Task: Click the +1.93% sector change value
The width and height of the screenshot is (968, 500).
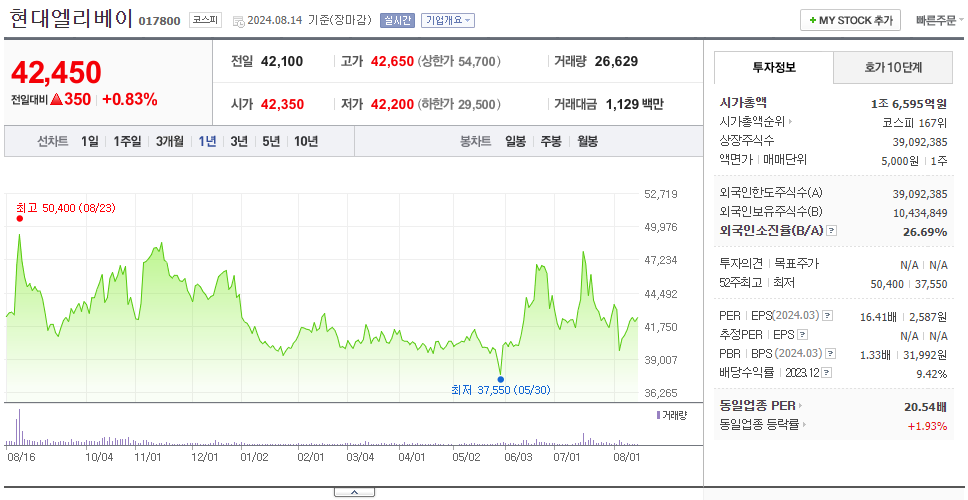Action: click(927, 425)
